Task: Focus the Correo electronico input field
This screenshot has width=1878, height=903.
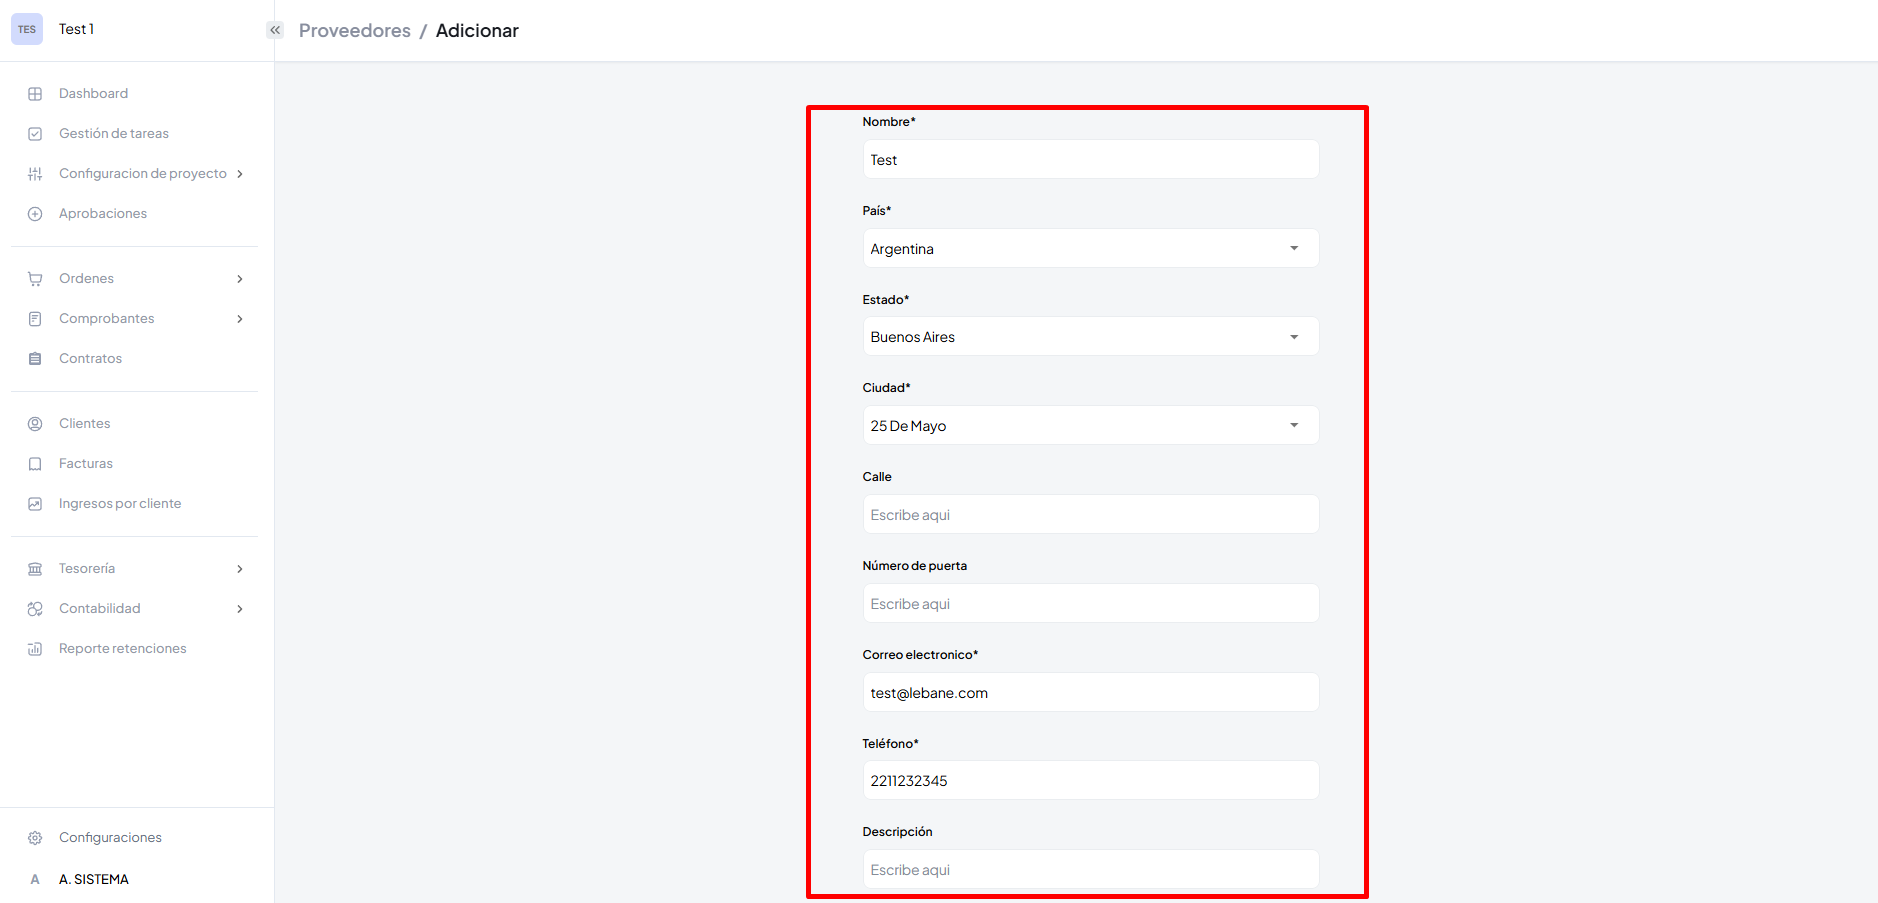Action: point(1090,692)
